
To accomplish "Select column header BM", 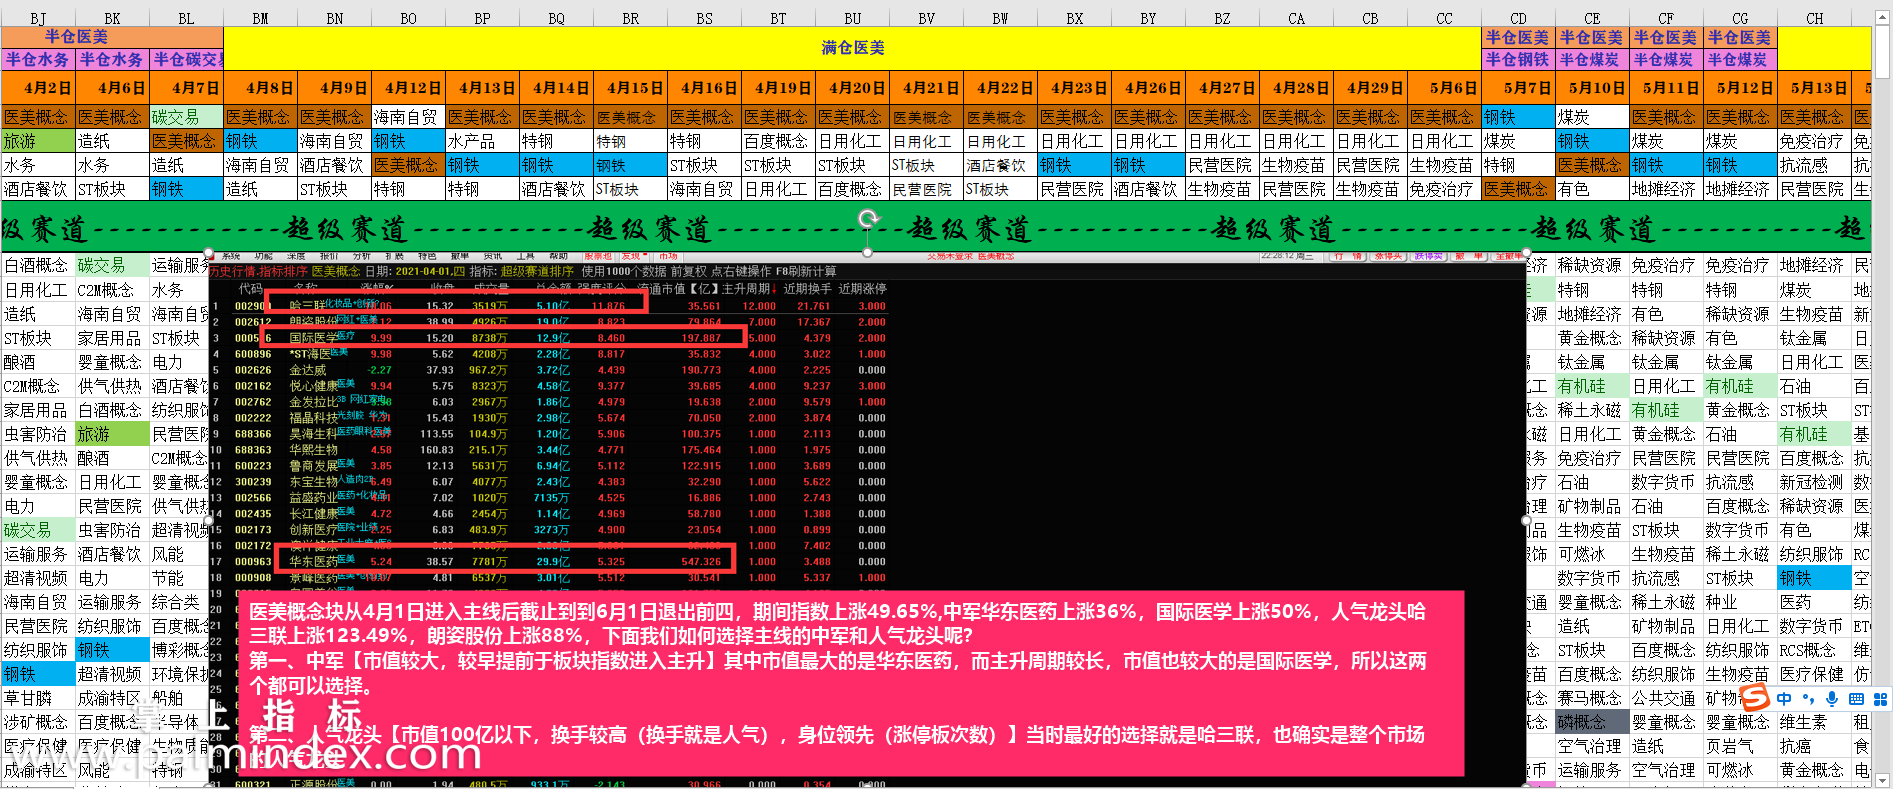I will [x=260, y=18].
